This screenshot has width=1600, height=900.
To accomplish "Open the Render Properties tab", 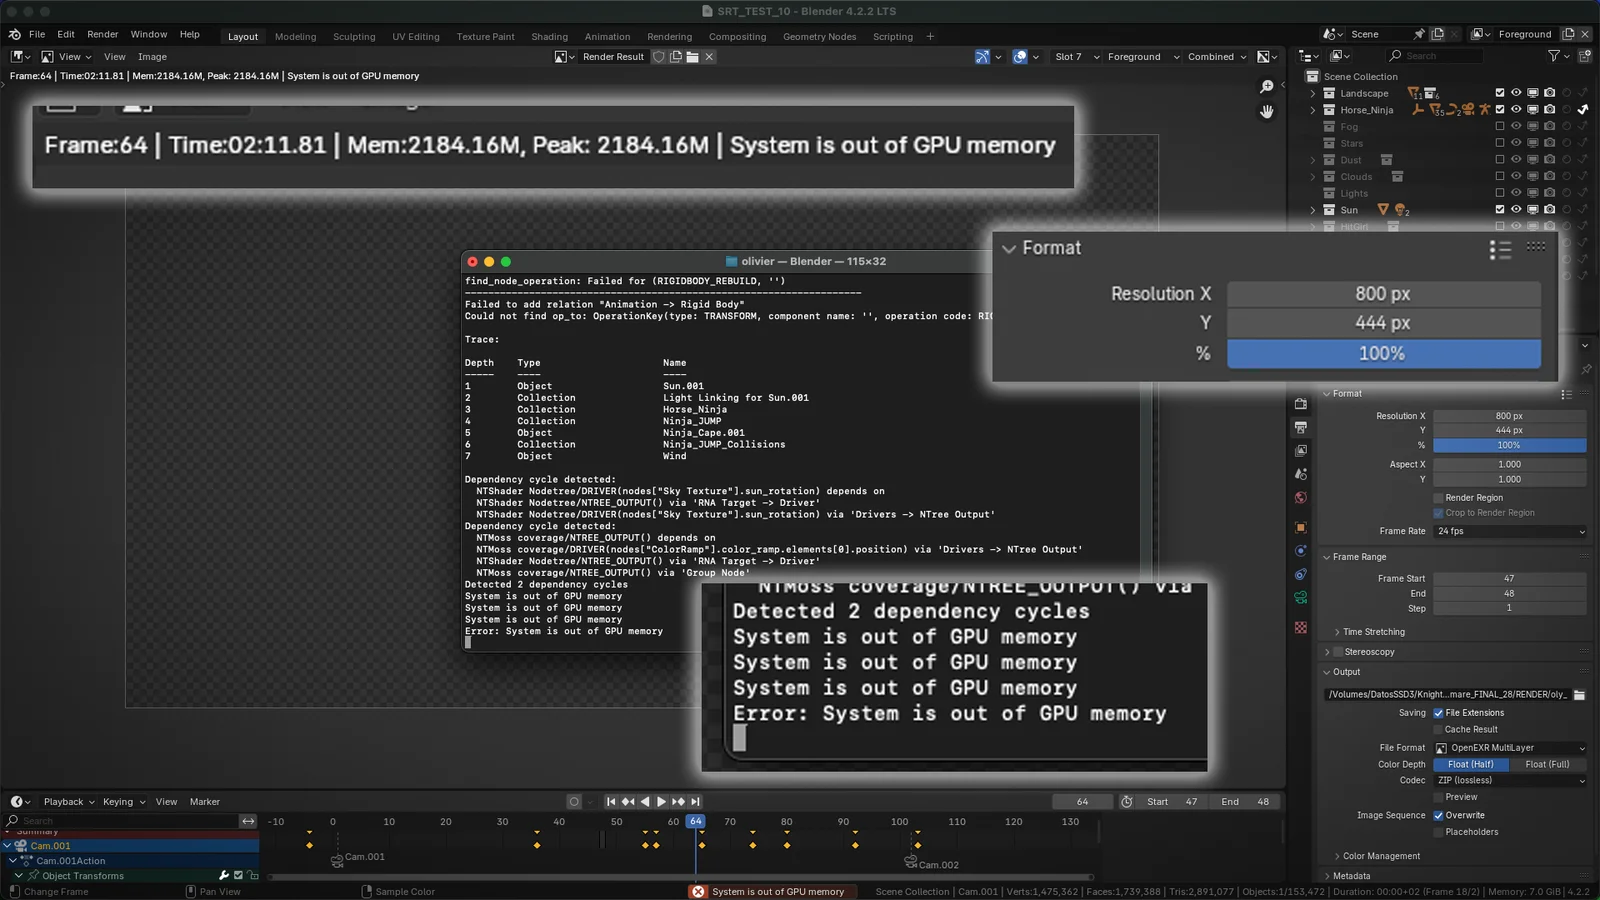I will coord(1301,405).
